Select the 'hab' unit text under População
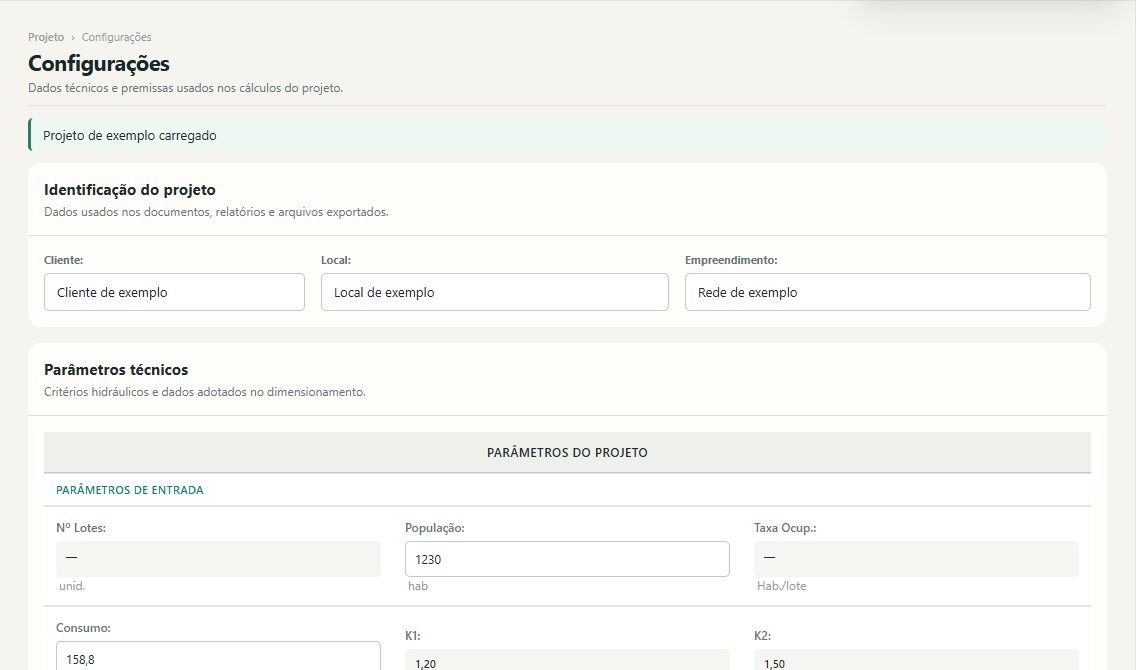Screen dimensions: 1136x670 pyautogui.click(x=418, y=586)
